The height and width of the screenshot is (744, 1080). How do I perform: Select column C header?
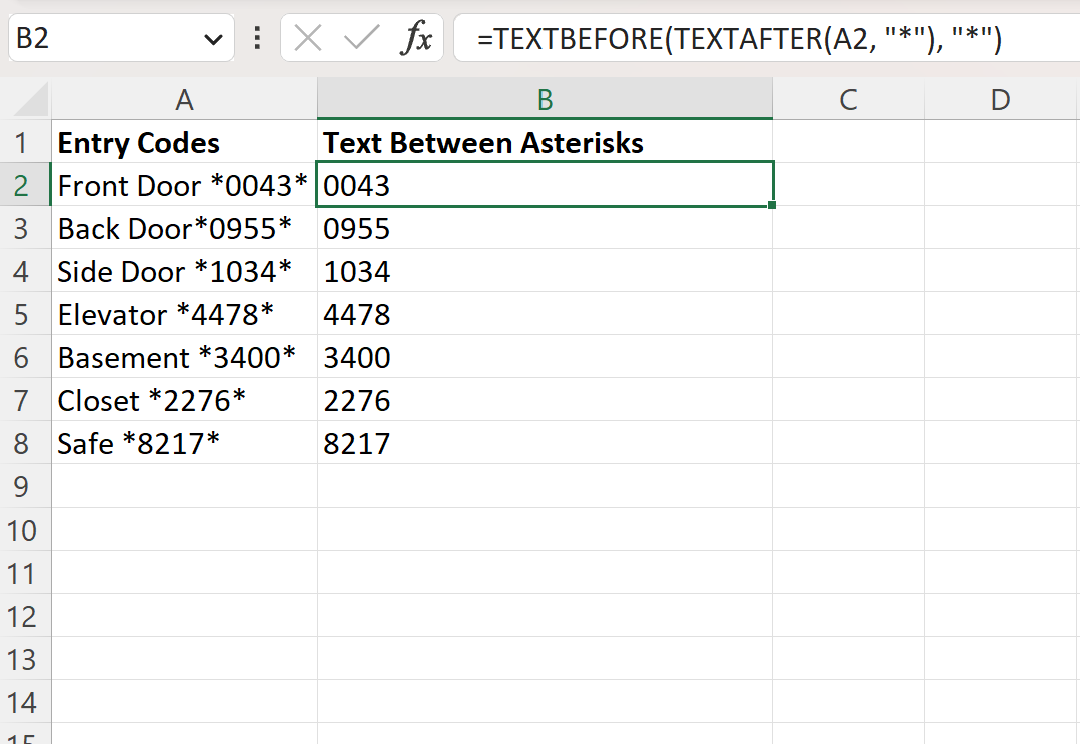click(x=849, y=100)
